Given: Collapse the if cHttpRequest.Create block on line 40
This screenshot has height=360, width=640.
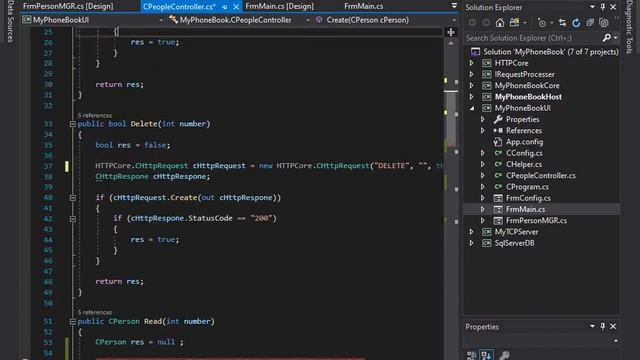Looking at the screenshot, I should [72, 198].
